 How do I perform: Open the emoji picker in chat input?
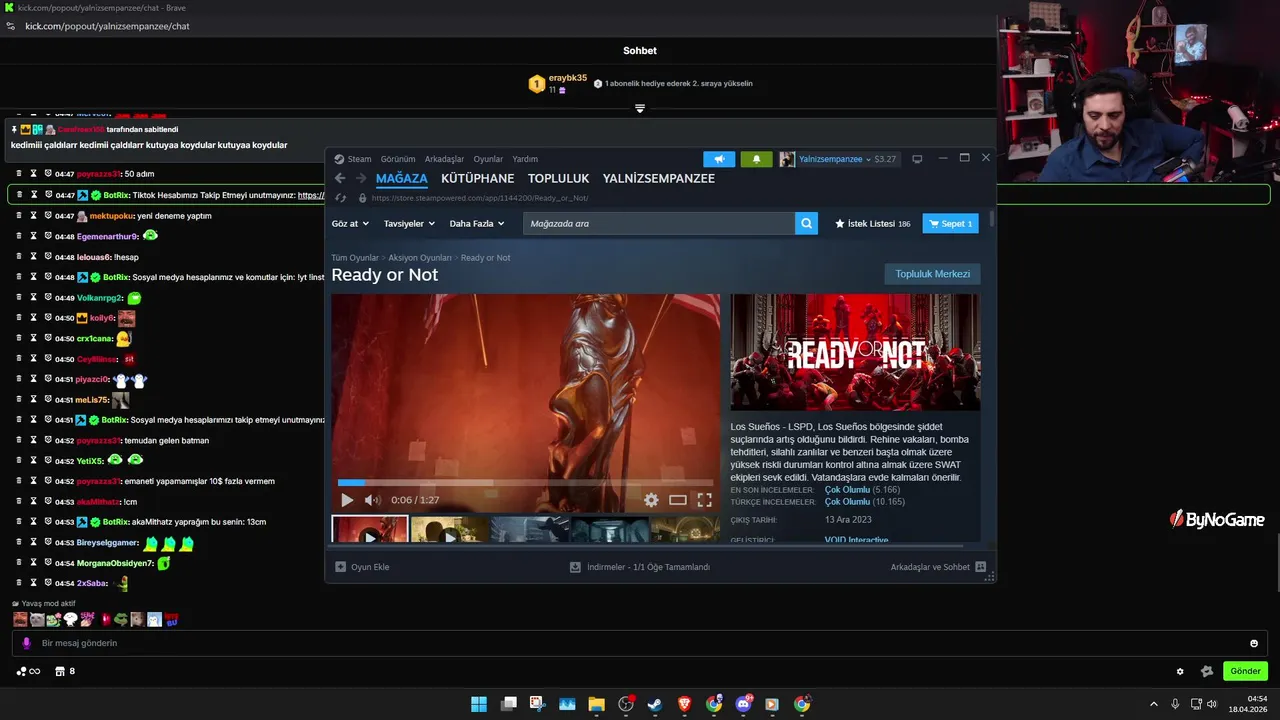coord(1254,643)
